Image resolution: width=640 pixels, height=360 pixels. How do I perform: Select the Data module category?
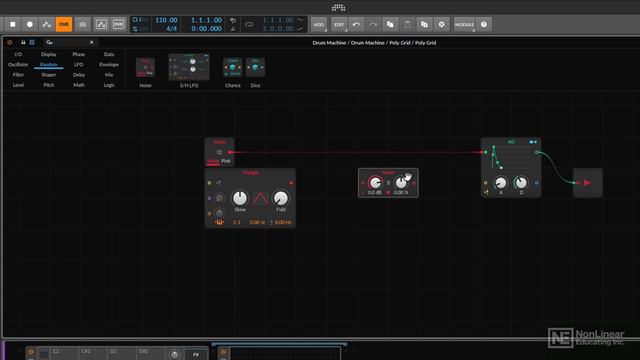point(109,54)
